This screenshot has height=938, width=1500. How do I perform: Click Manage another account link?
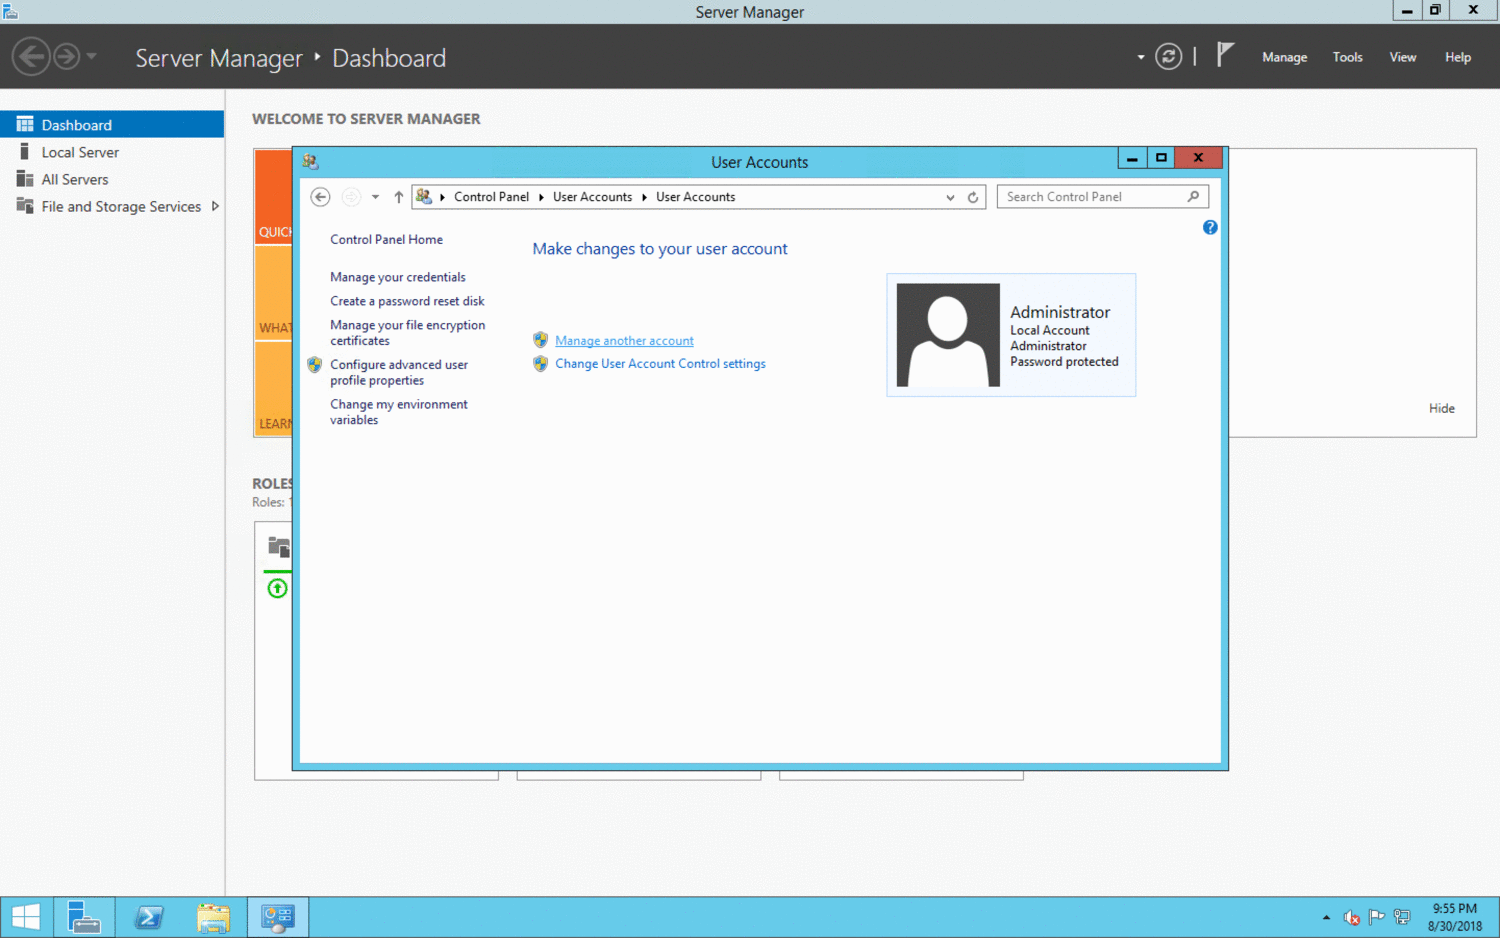[624, 341]
